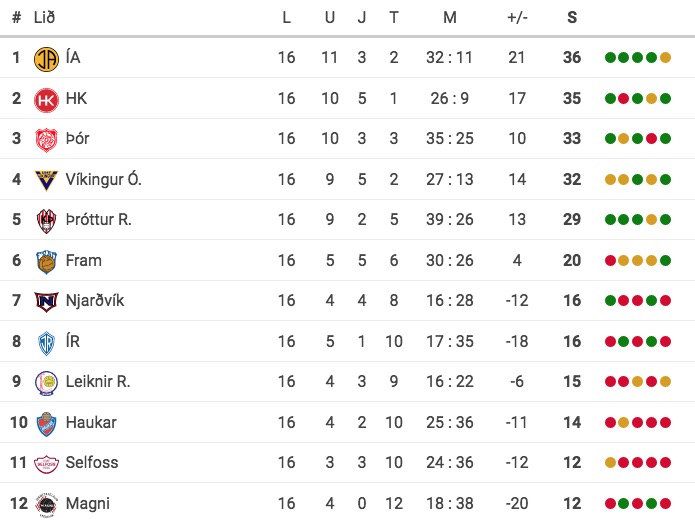Viewport: 695px width, 522px height.
Task: Click HK's goals score 26 : 9
Action: (449, 98)
